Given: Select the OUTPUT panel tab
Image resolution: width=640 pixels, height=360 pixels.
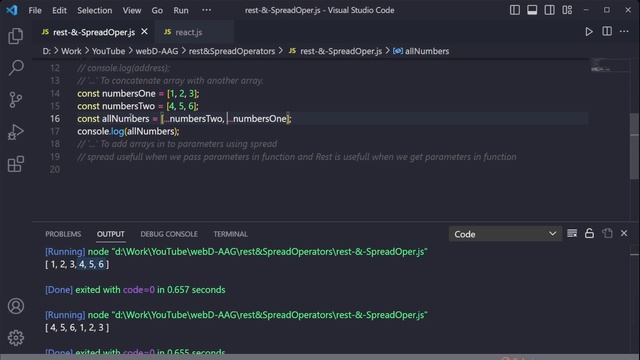Looking at the screenshot, I should pyautogui.click(x=111, y=234).
